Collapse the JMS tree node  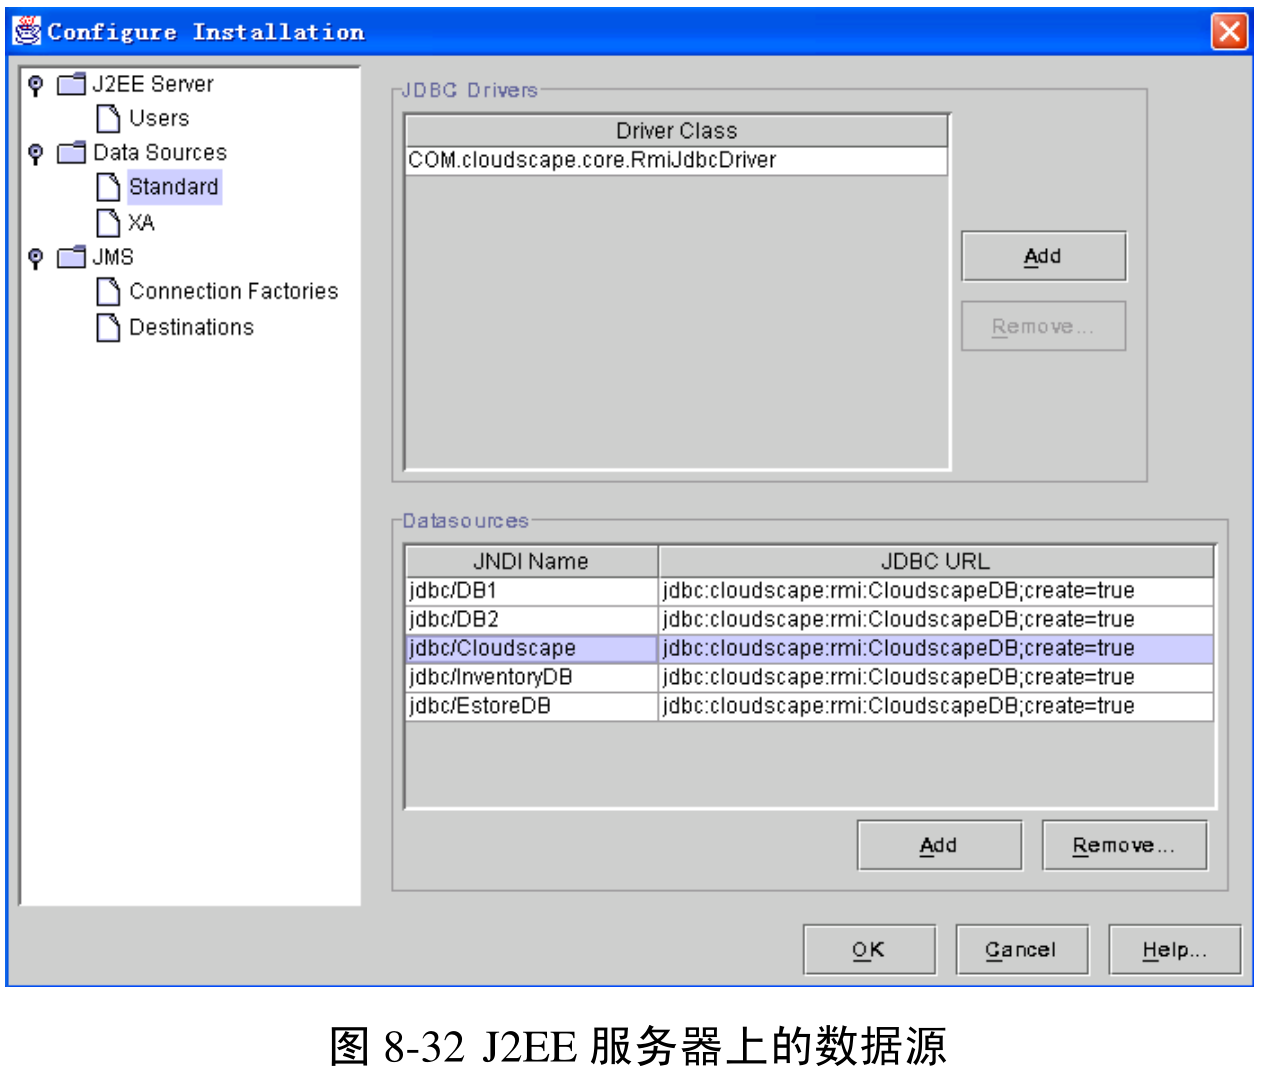[x=36, y=257]
